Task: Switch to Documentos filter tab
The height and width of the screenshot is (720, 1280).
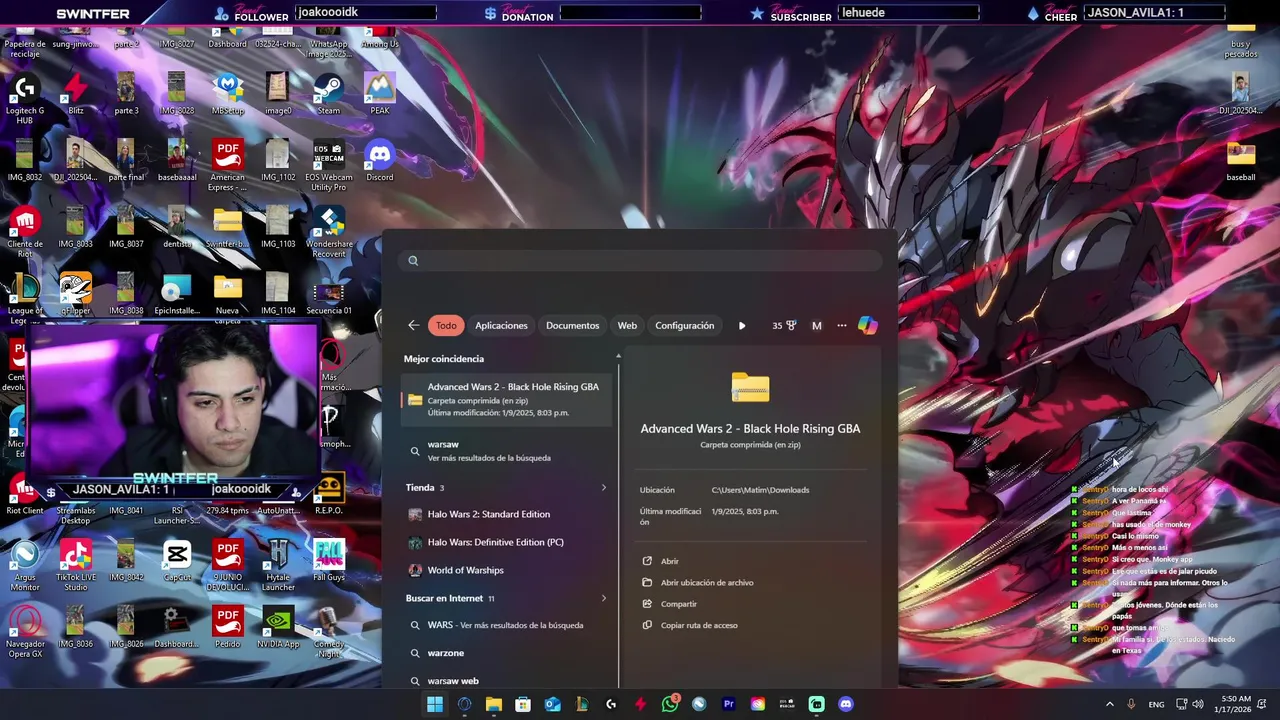Action: pyautogui.click(x=572, y=325)
